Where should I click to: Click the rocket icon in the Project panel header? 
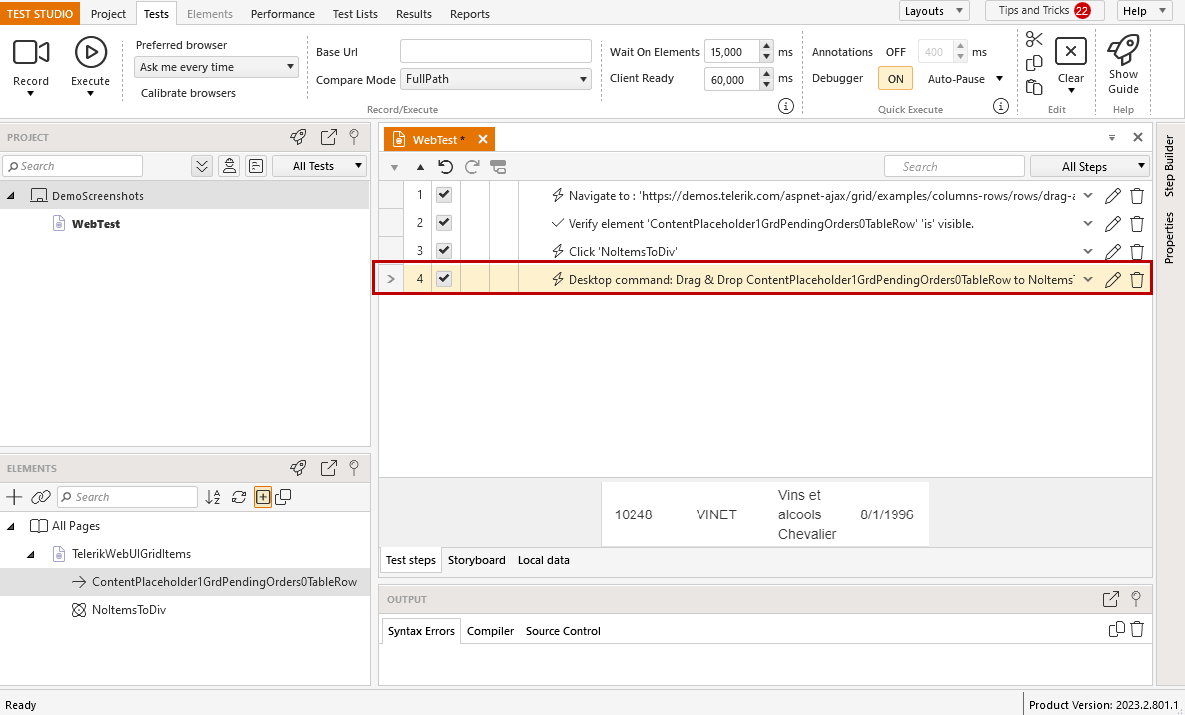[x=299, y=137]
